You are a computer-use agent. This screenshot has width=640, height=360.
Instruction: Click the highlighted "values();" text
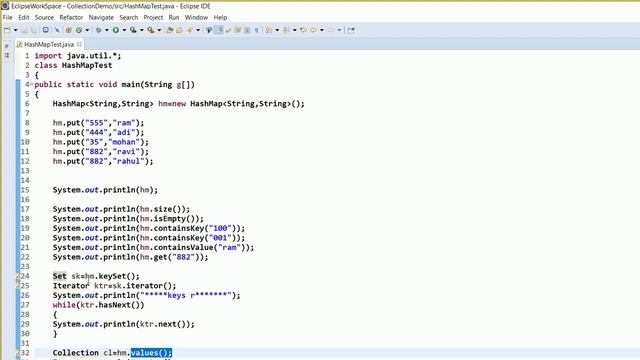pyautogui.click(x=151, y=353)
